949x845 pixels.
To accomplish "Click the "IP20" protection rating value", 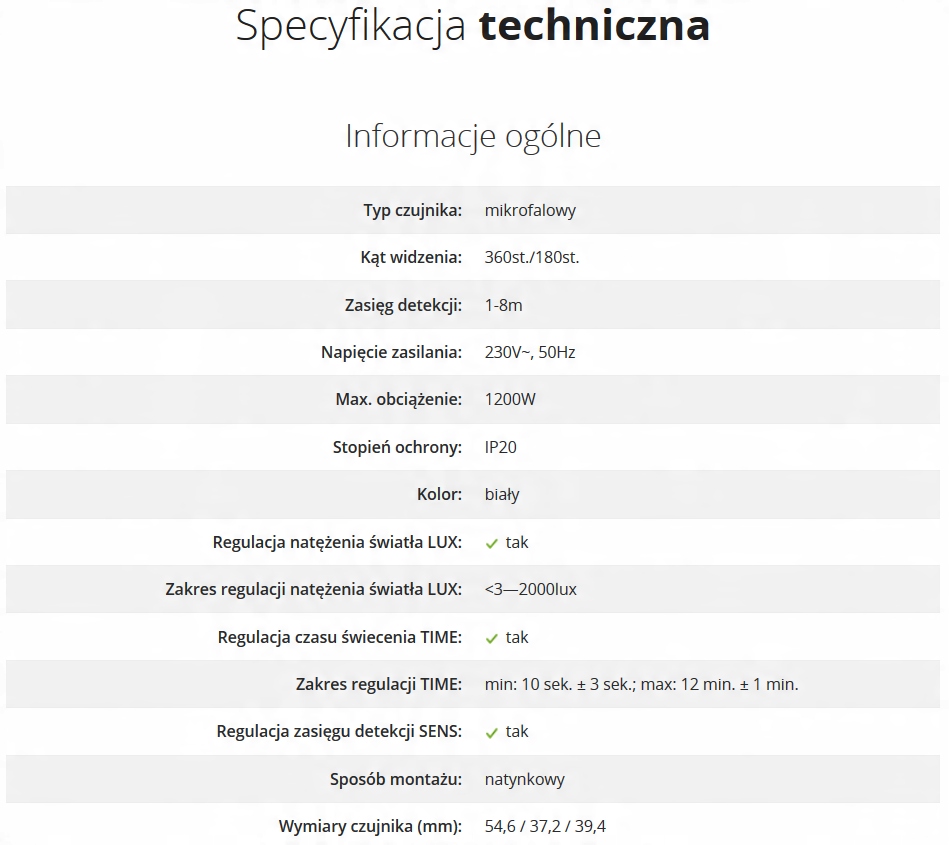I will click(x=501, y=447).
